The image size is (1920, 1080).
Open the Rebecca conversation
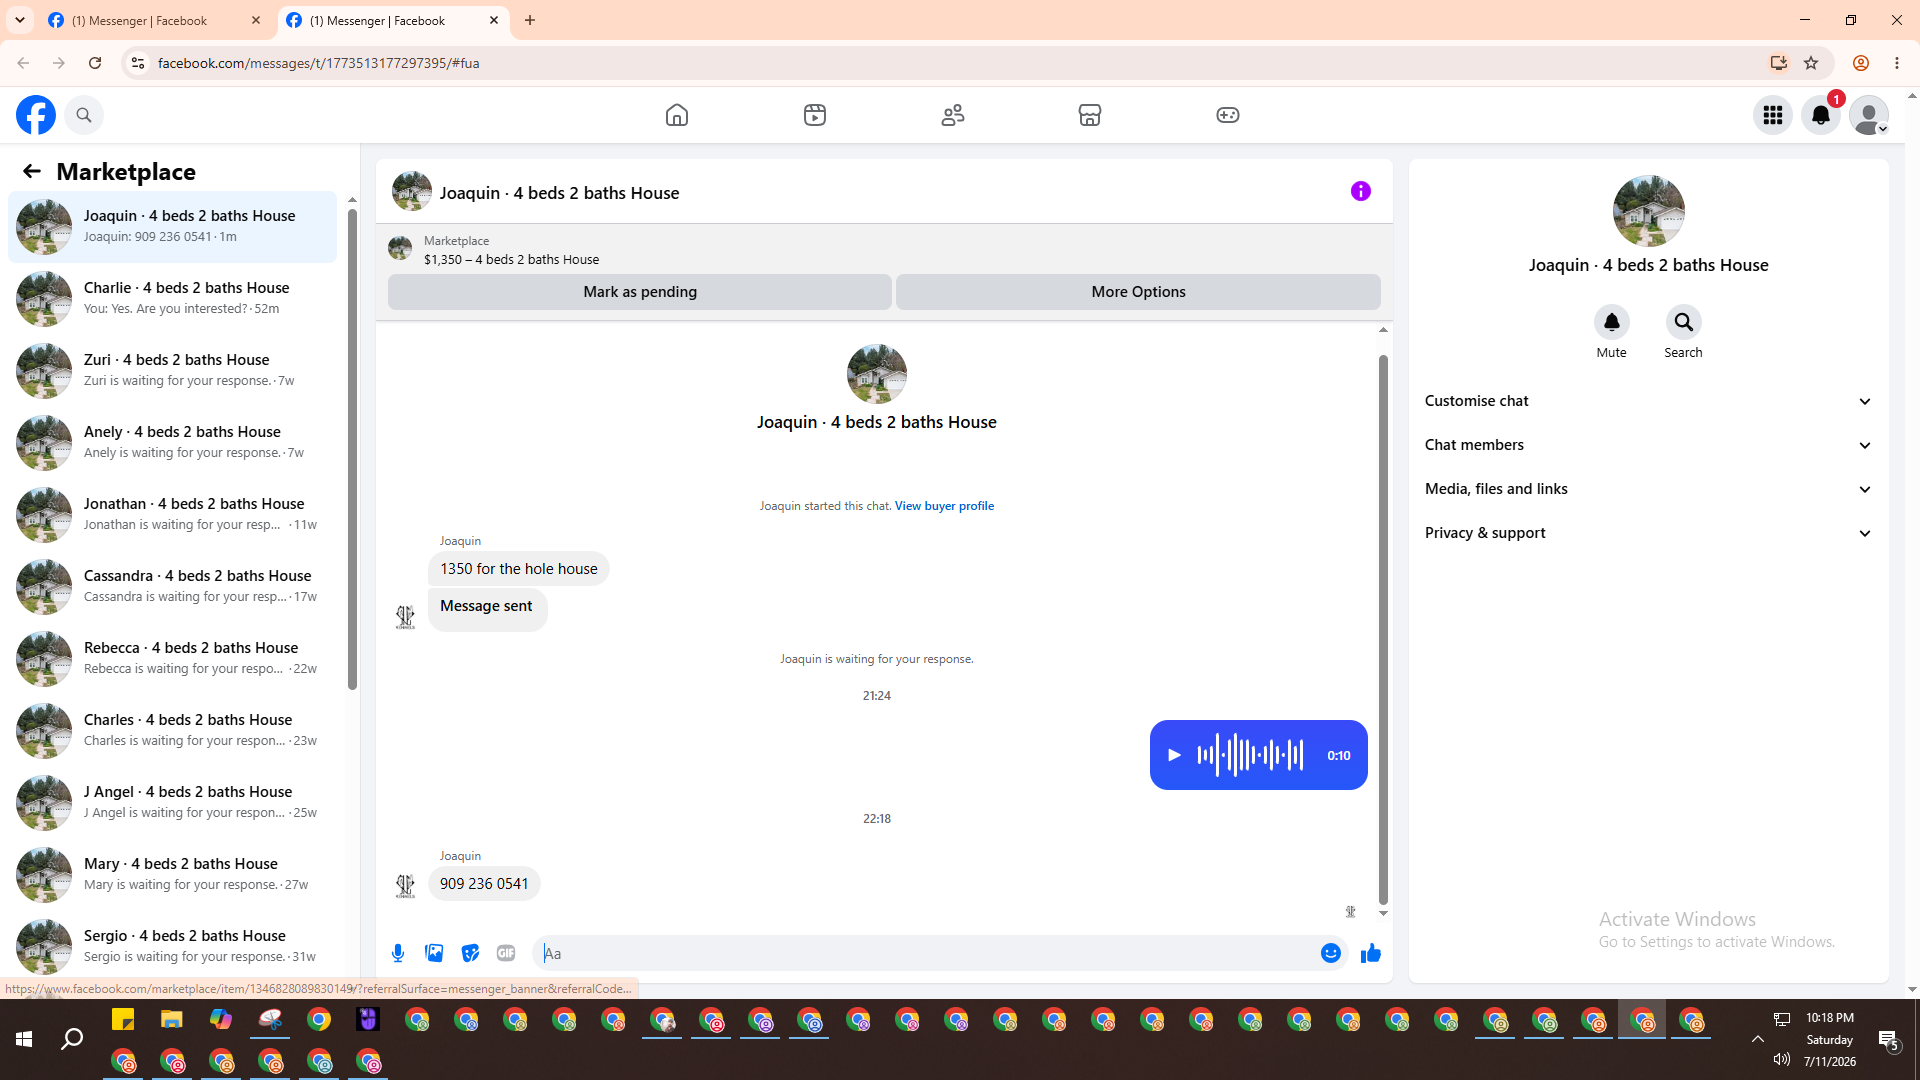[173, 658]
